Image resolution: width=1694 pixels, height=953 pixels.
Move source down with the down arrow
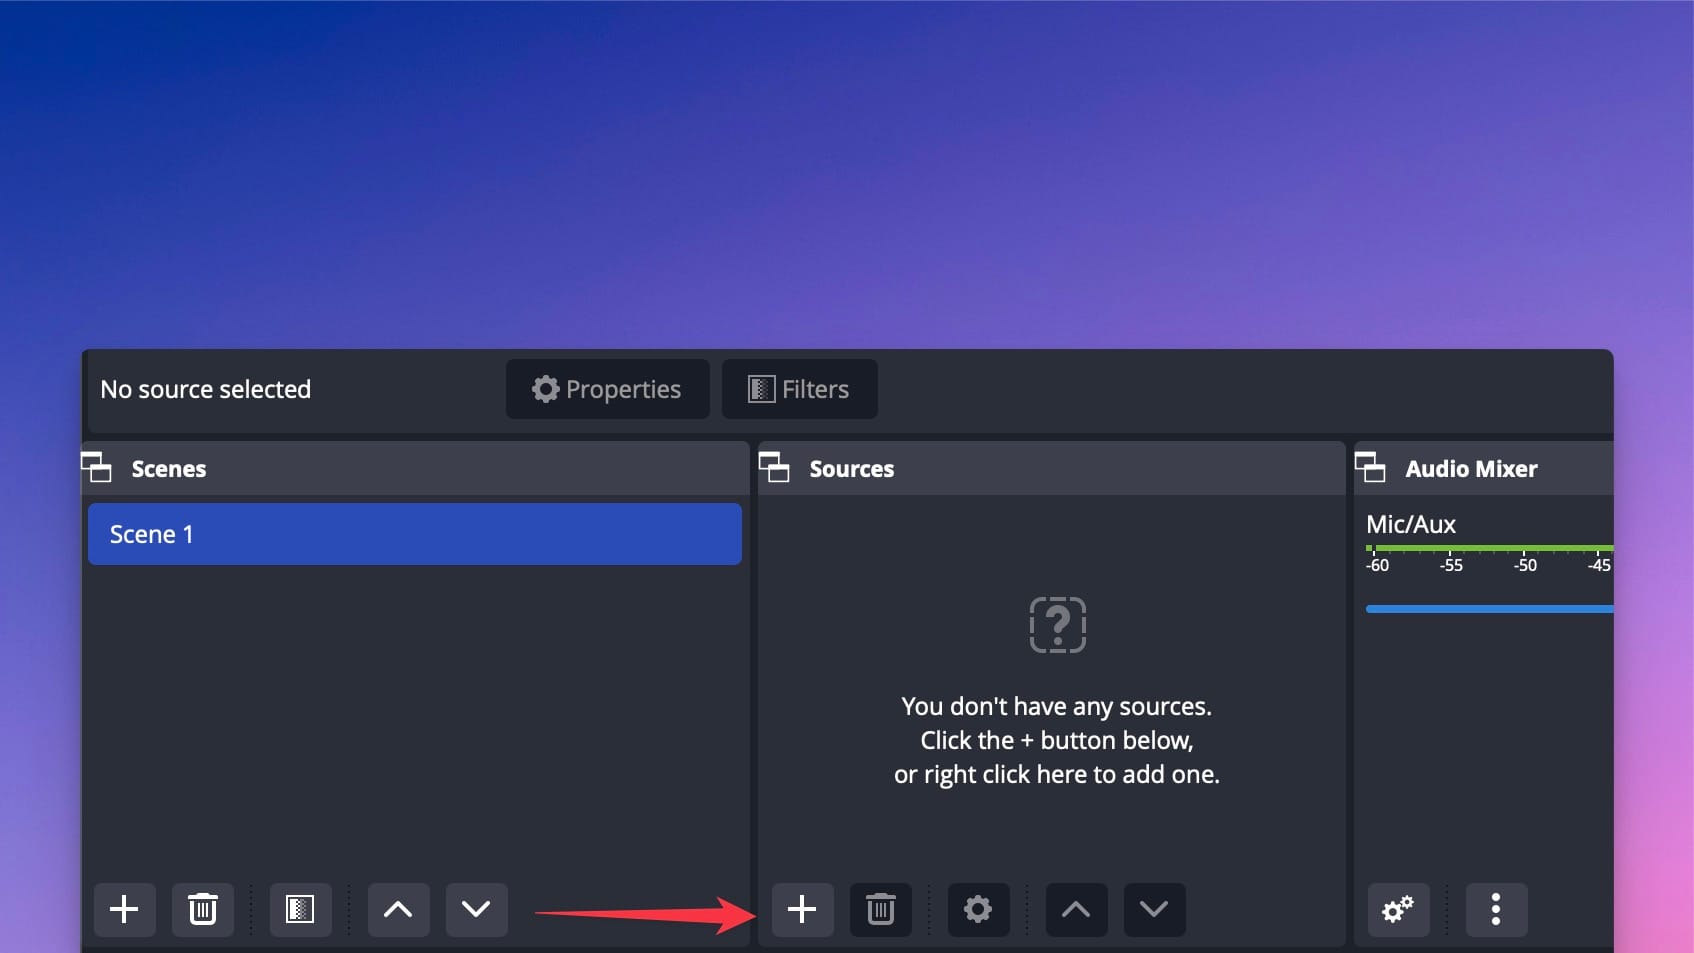click(x=1154, y=910)
